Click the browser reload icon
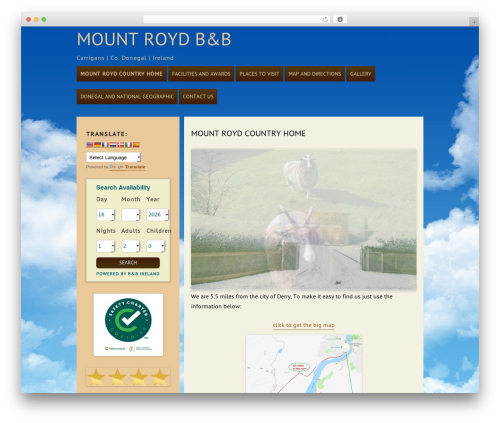The image size is (500, 423). coord(325,19)
